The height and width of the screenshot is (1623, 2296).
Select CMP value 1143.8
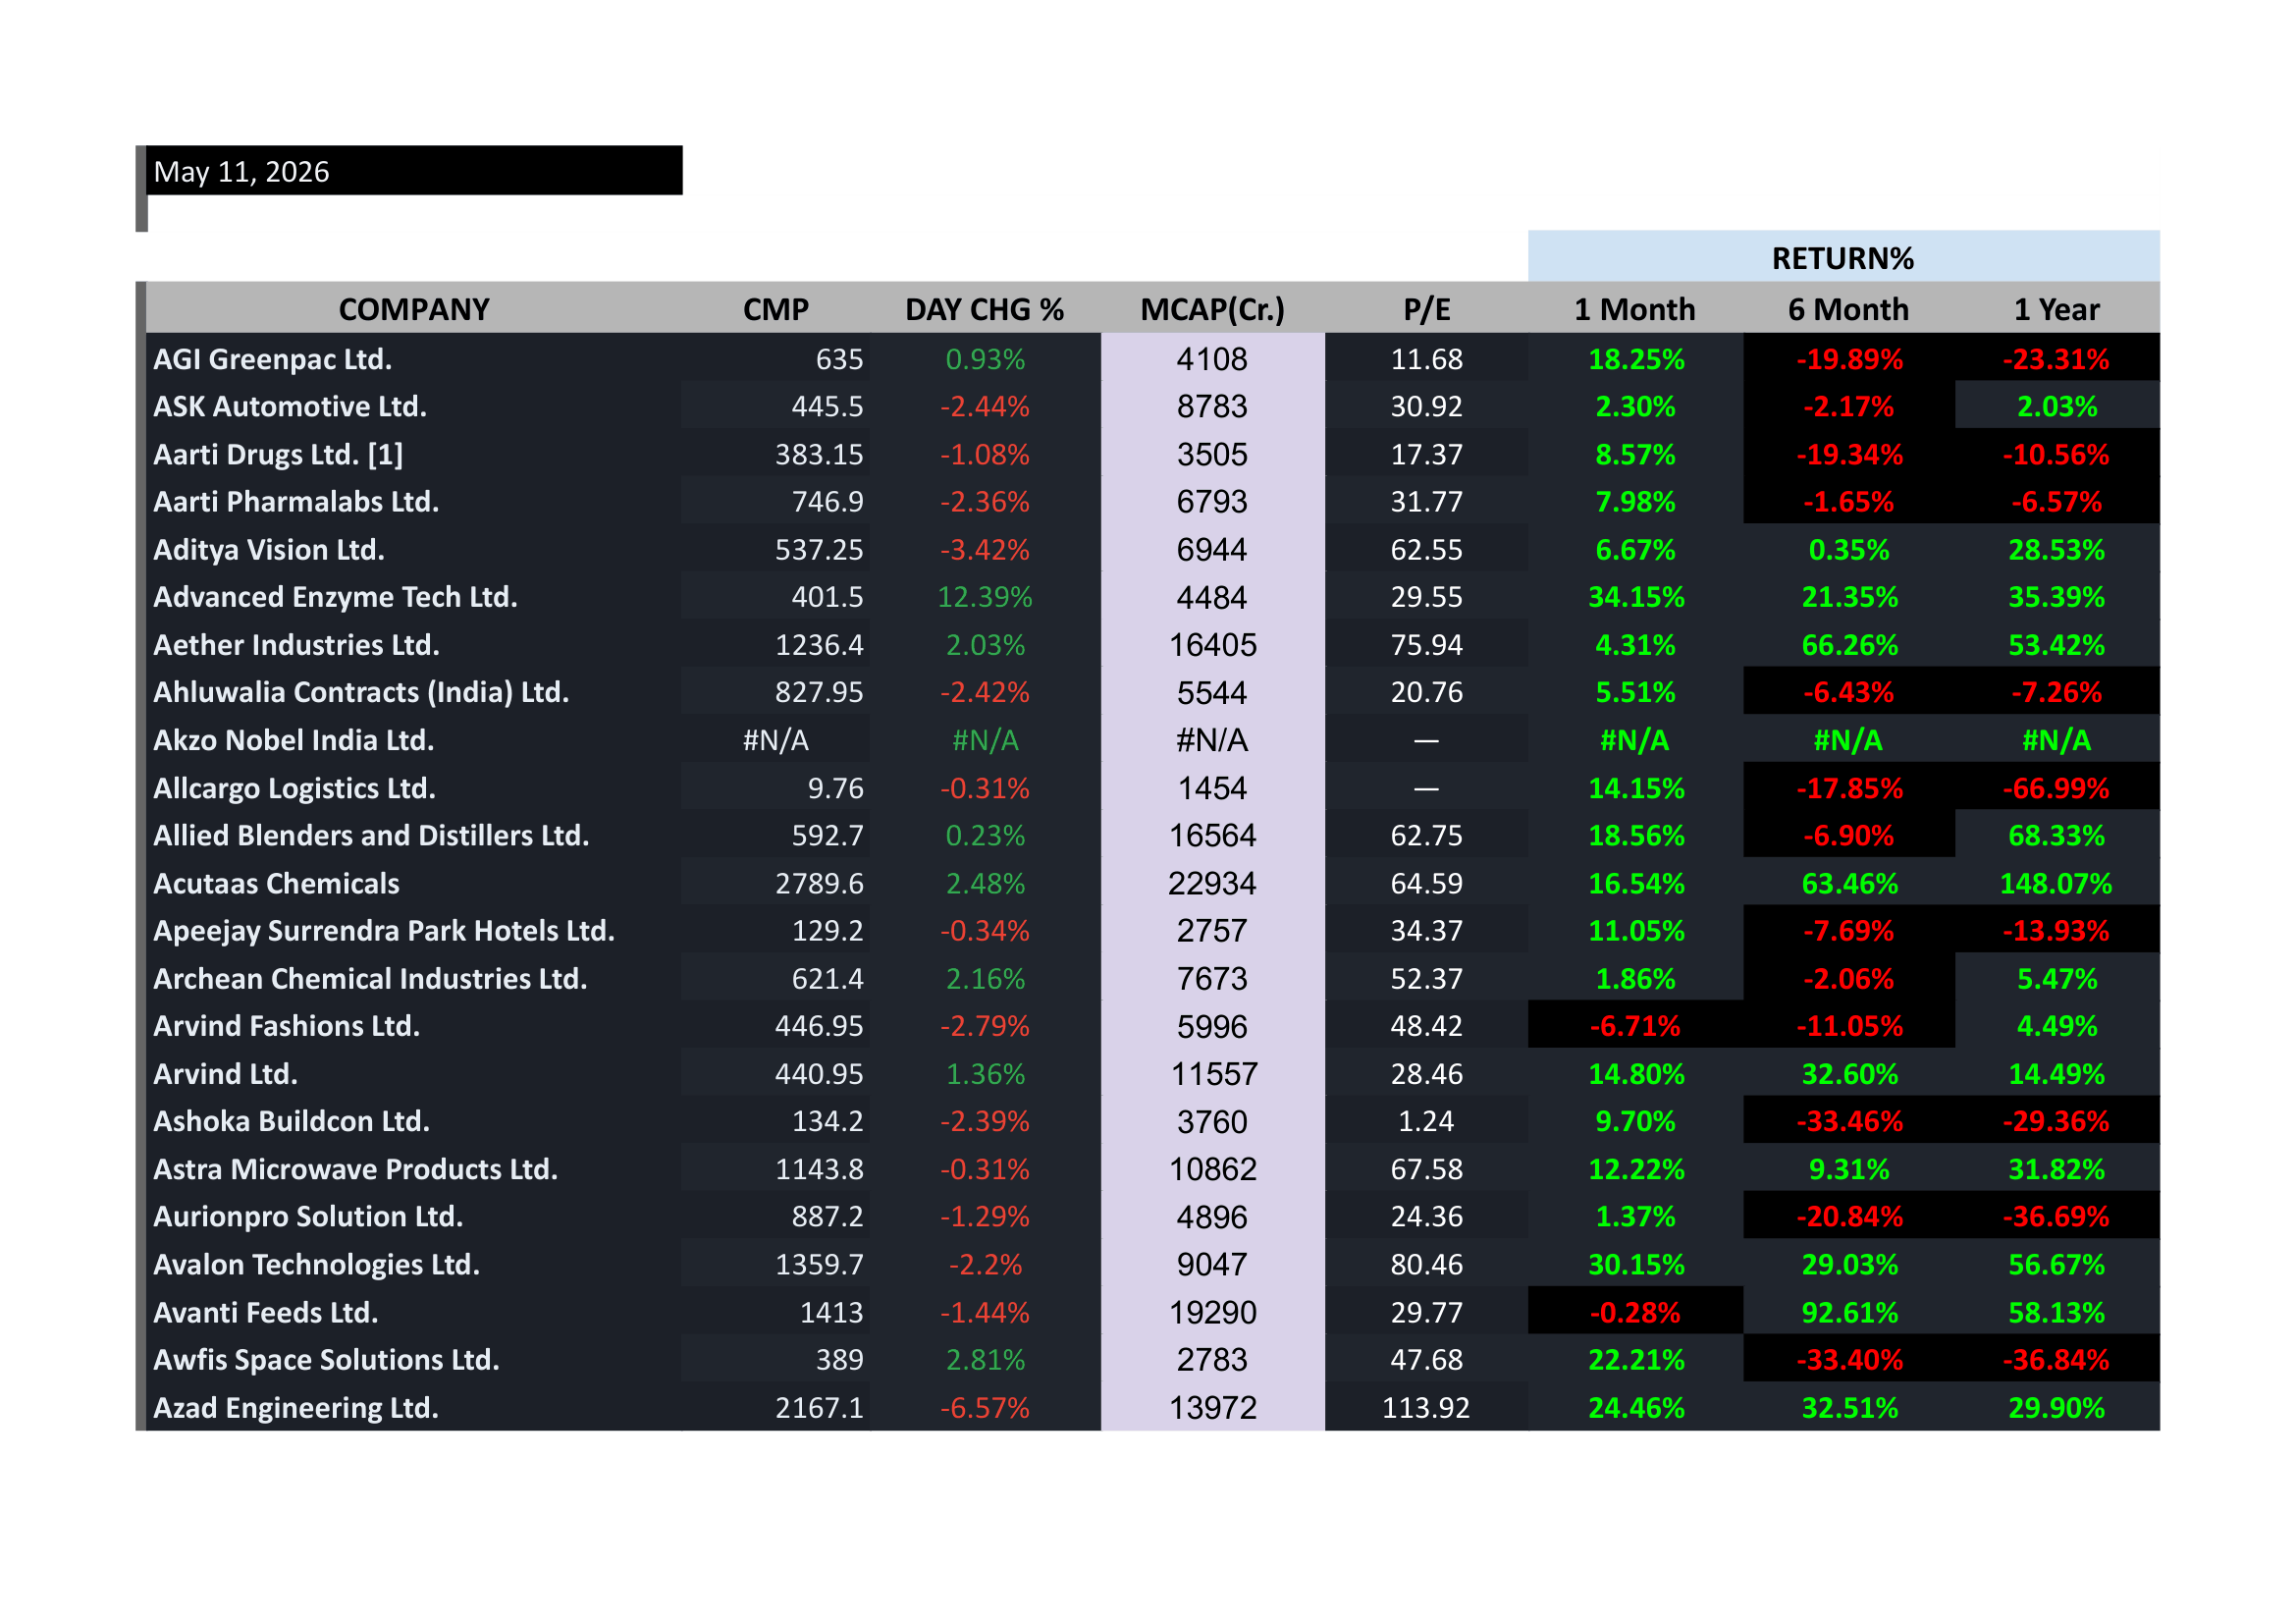point(819,1169)
